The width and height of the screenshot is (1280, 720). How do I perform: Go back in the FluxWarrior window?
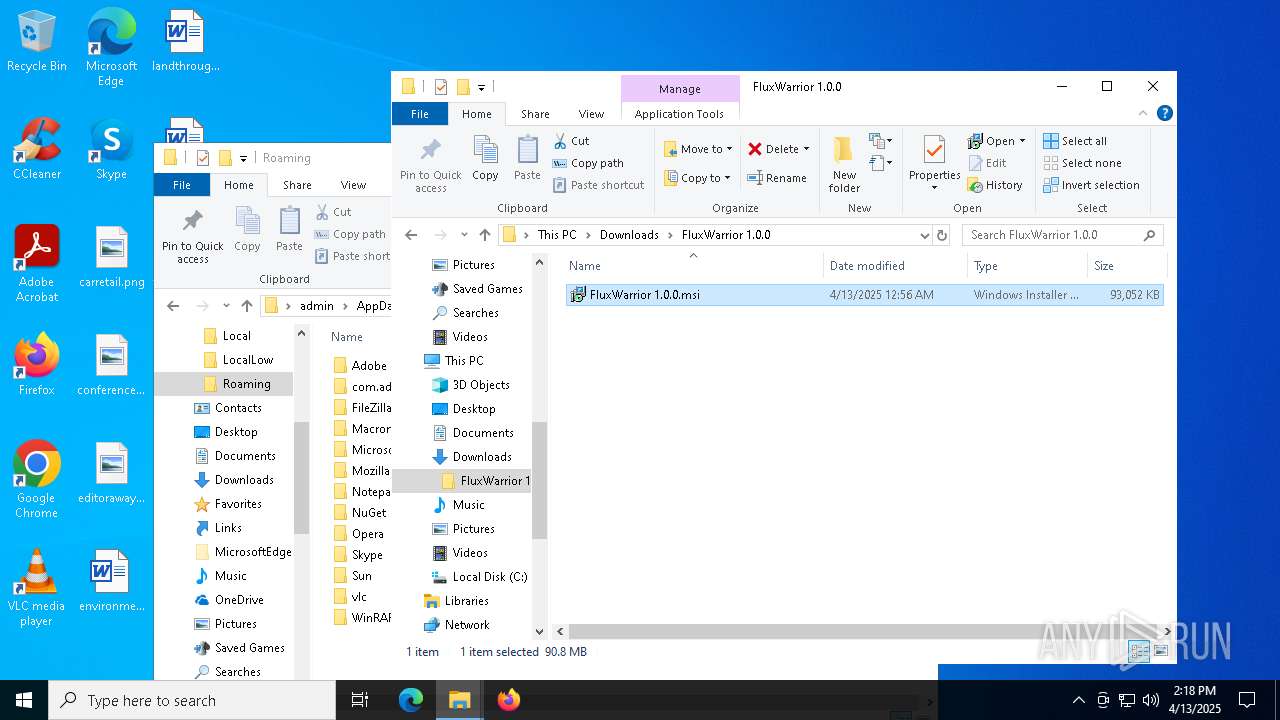411,235
